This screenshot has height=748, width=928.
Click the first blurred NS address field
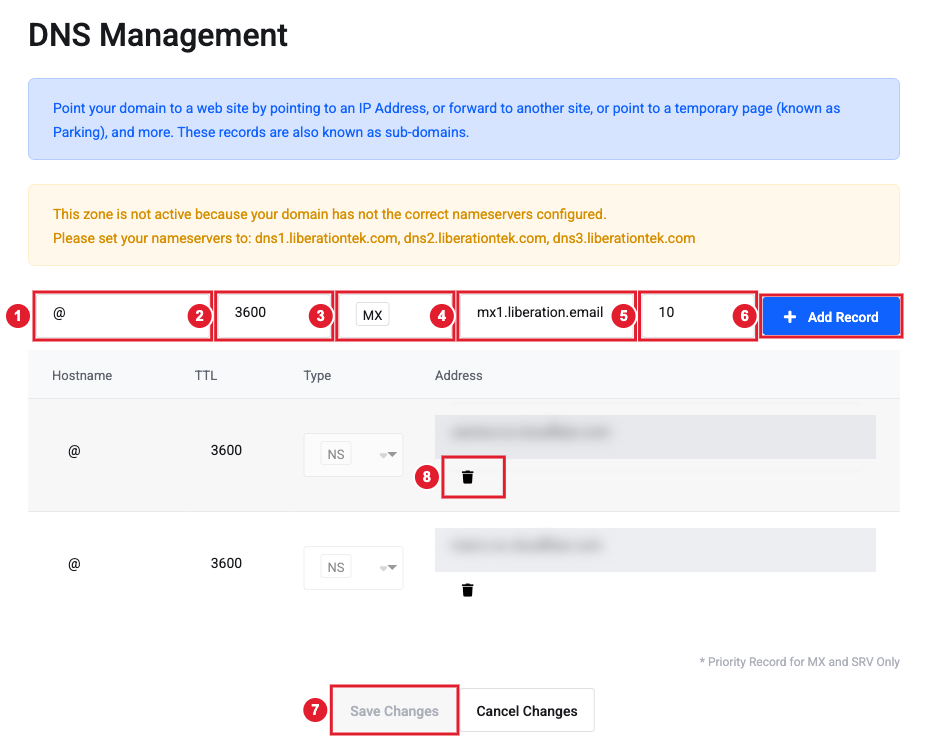click(x=655, y=437)
